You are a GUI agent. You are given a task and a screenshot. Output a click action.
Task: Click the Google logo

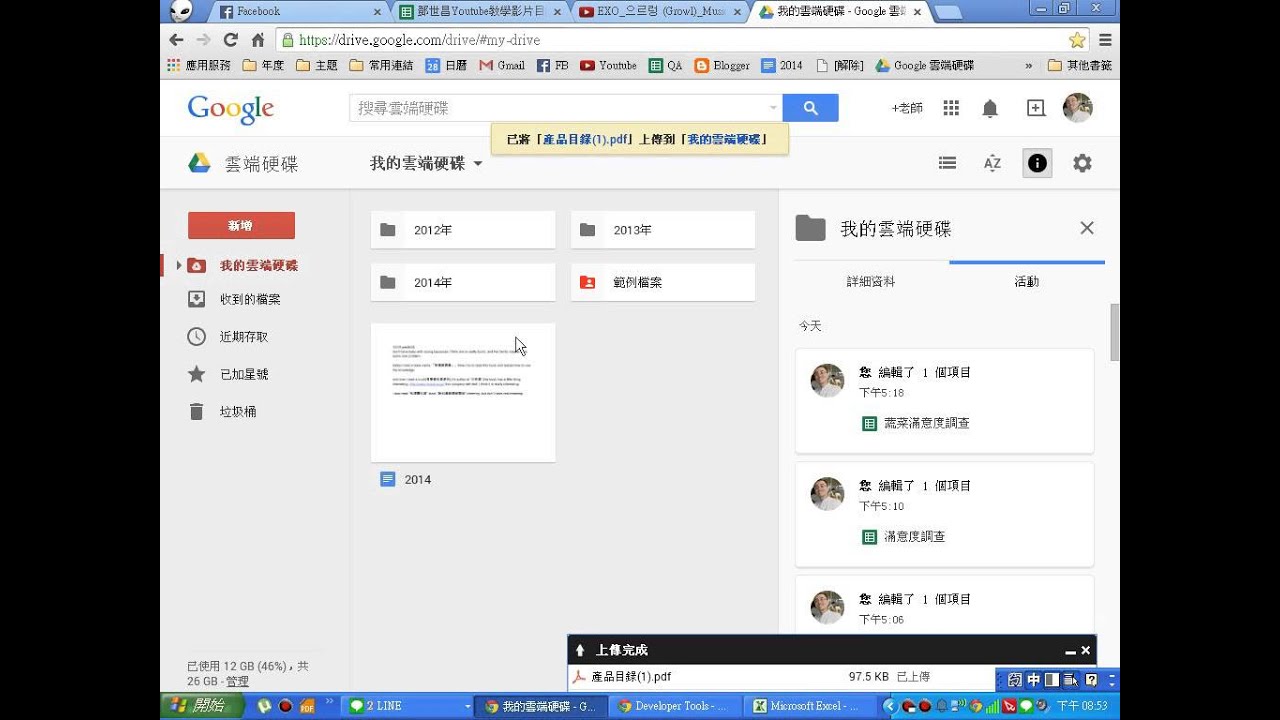(230, 109)
